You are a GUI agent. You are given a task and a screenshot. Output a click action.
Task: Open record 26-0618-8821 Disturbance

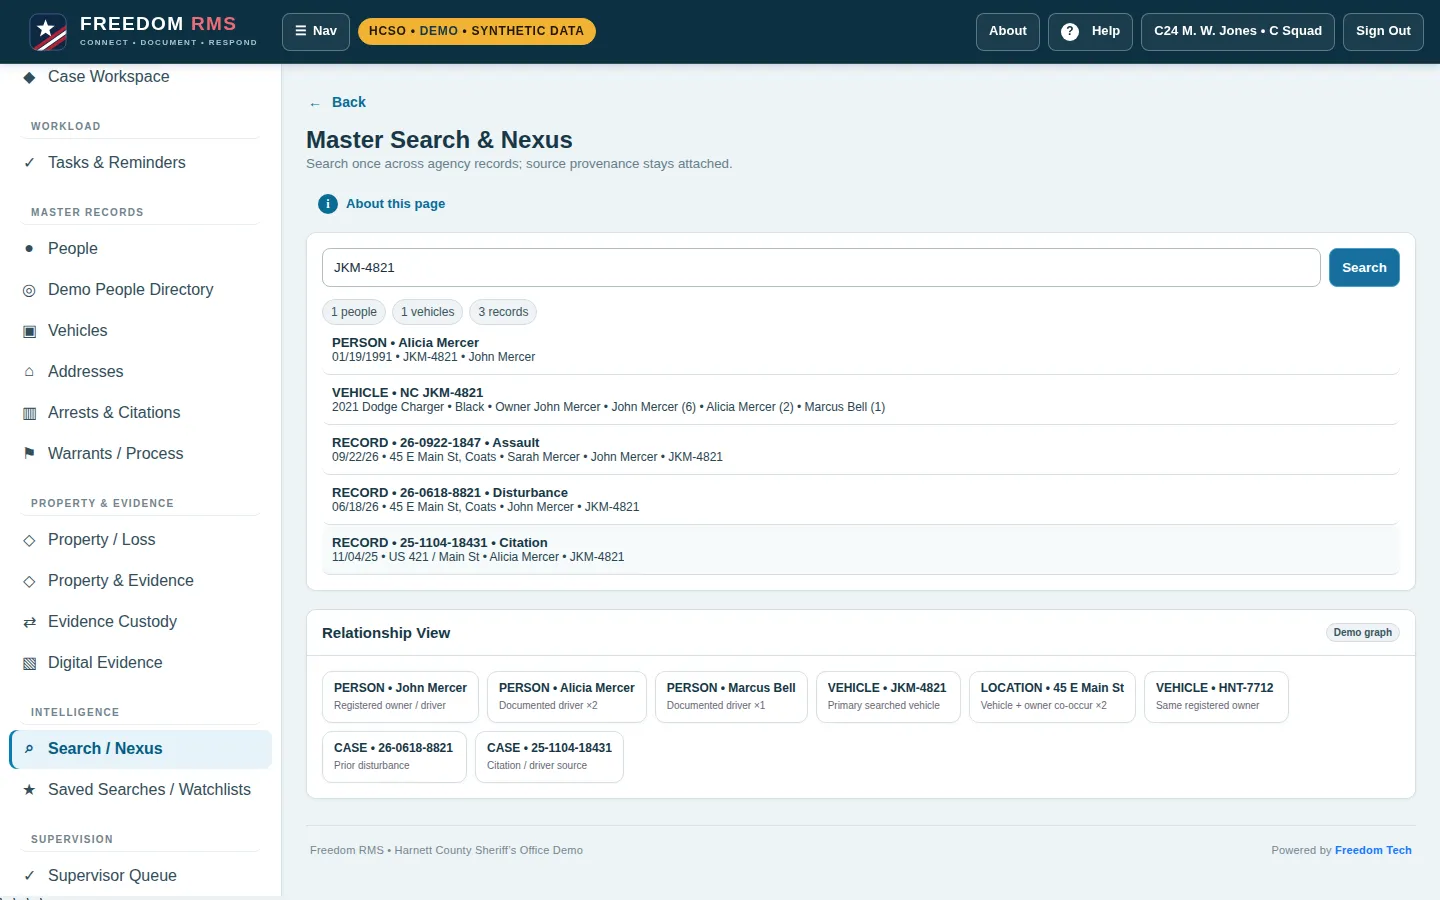point(861,500)
